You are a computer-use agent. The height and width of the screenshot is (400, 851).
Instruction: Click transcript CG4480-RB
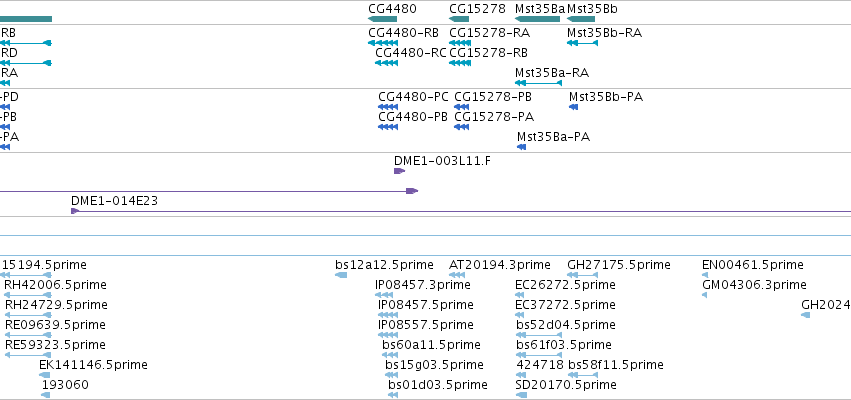[x=403, y=33]
